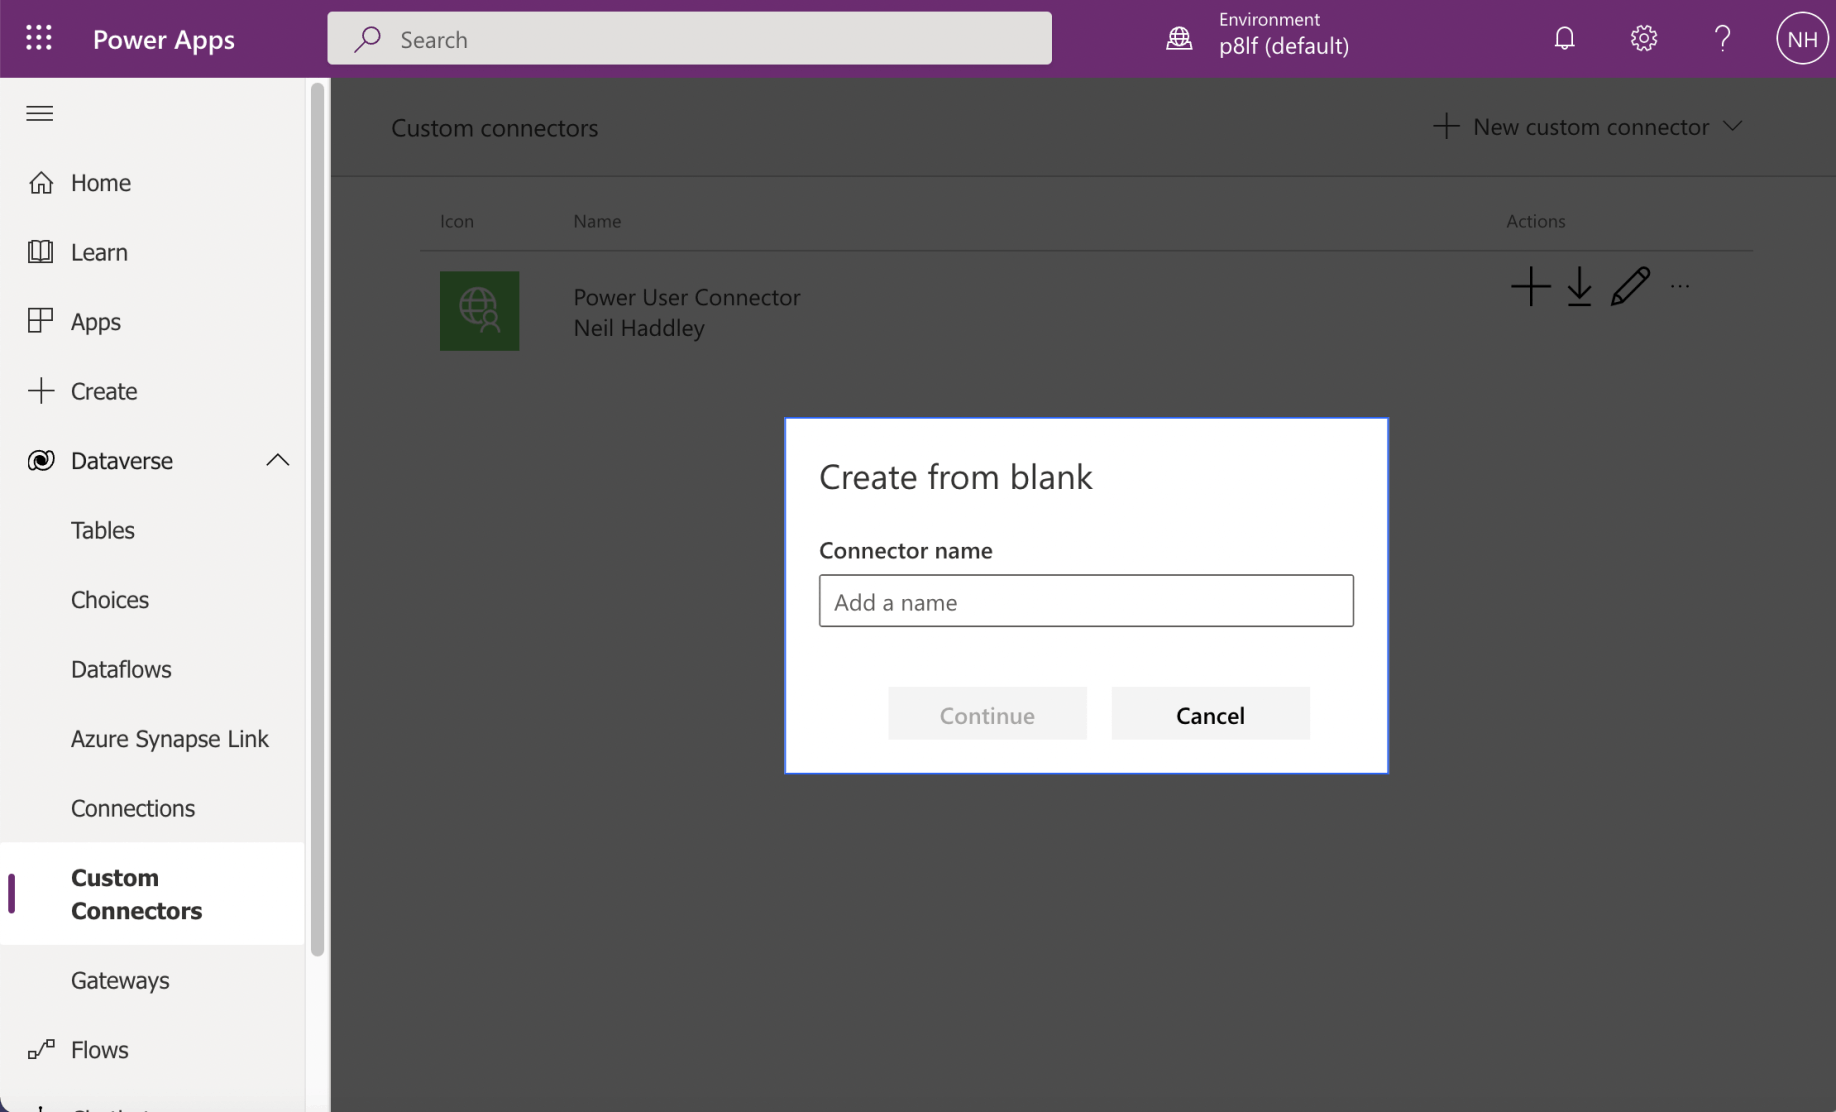Click the Home house icon

[41, 182]
